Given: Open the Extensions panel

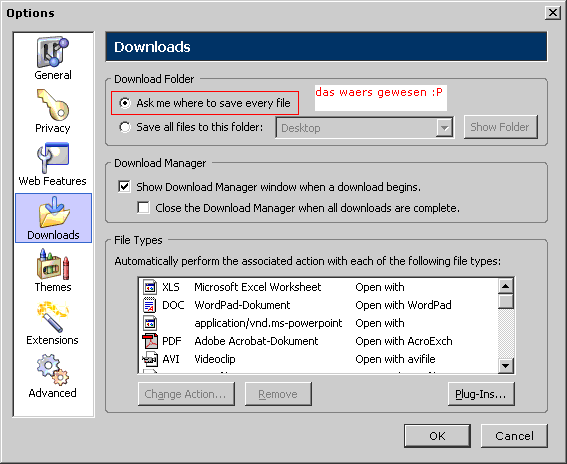Looking at the screenshot, I should [53, 324].
